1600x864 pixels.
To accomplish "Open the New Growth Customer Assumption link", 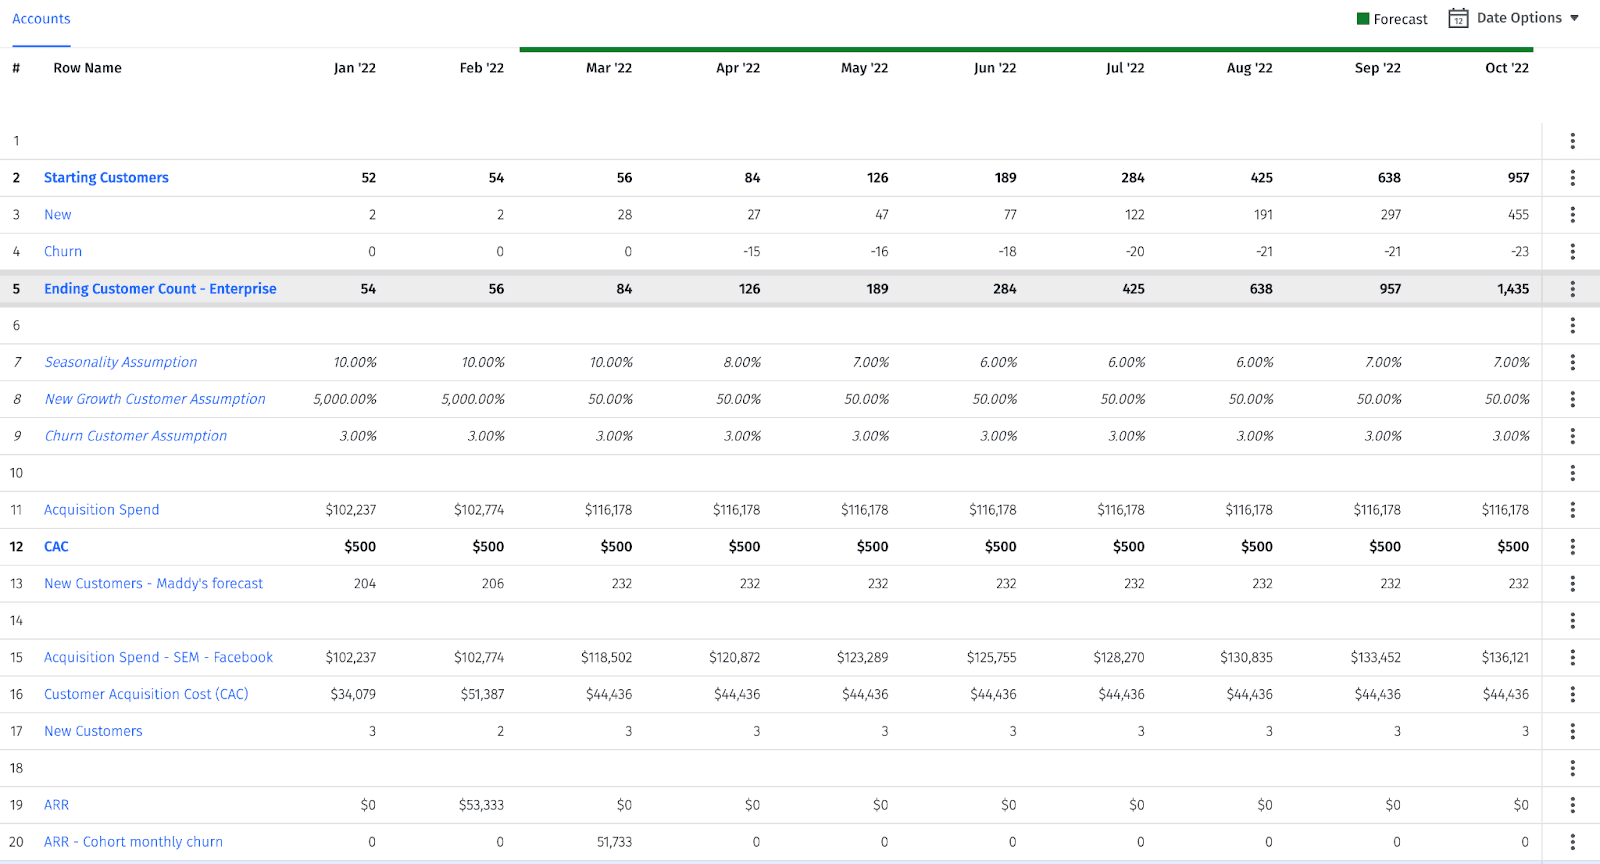I will pos(155,399).
